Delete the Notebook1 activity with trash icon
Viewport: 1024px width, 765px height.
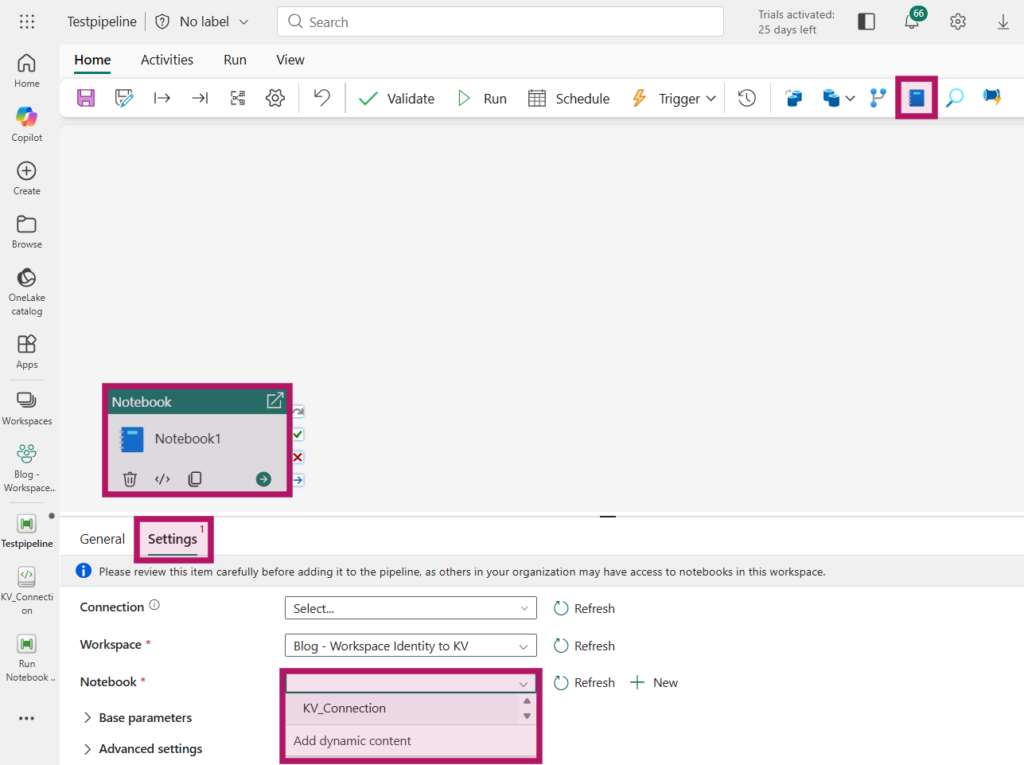point(130,479)
